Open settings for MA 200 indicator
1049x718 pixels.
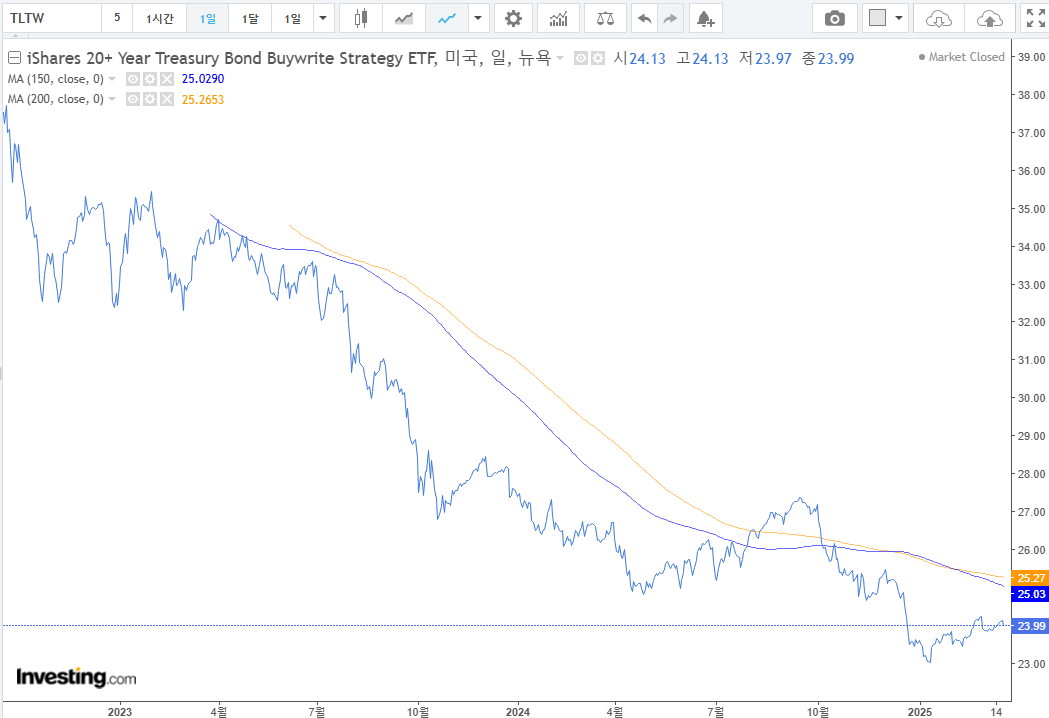point(150,100)
